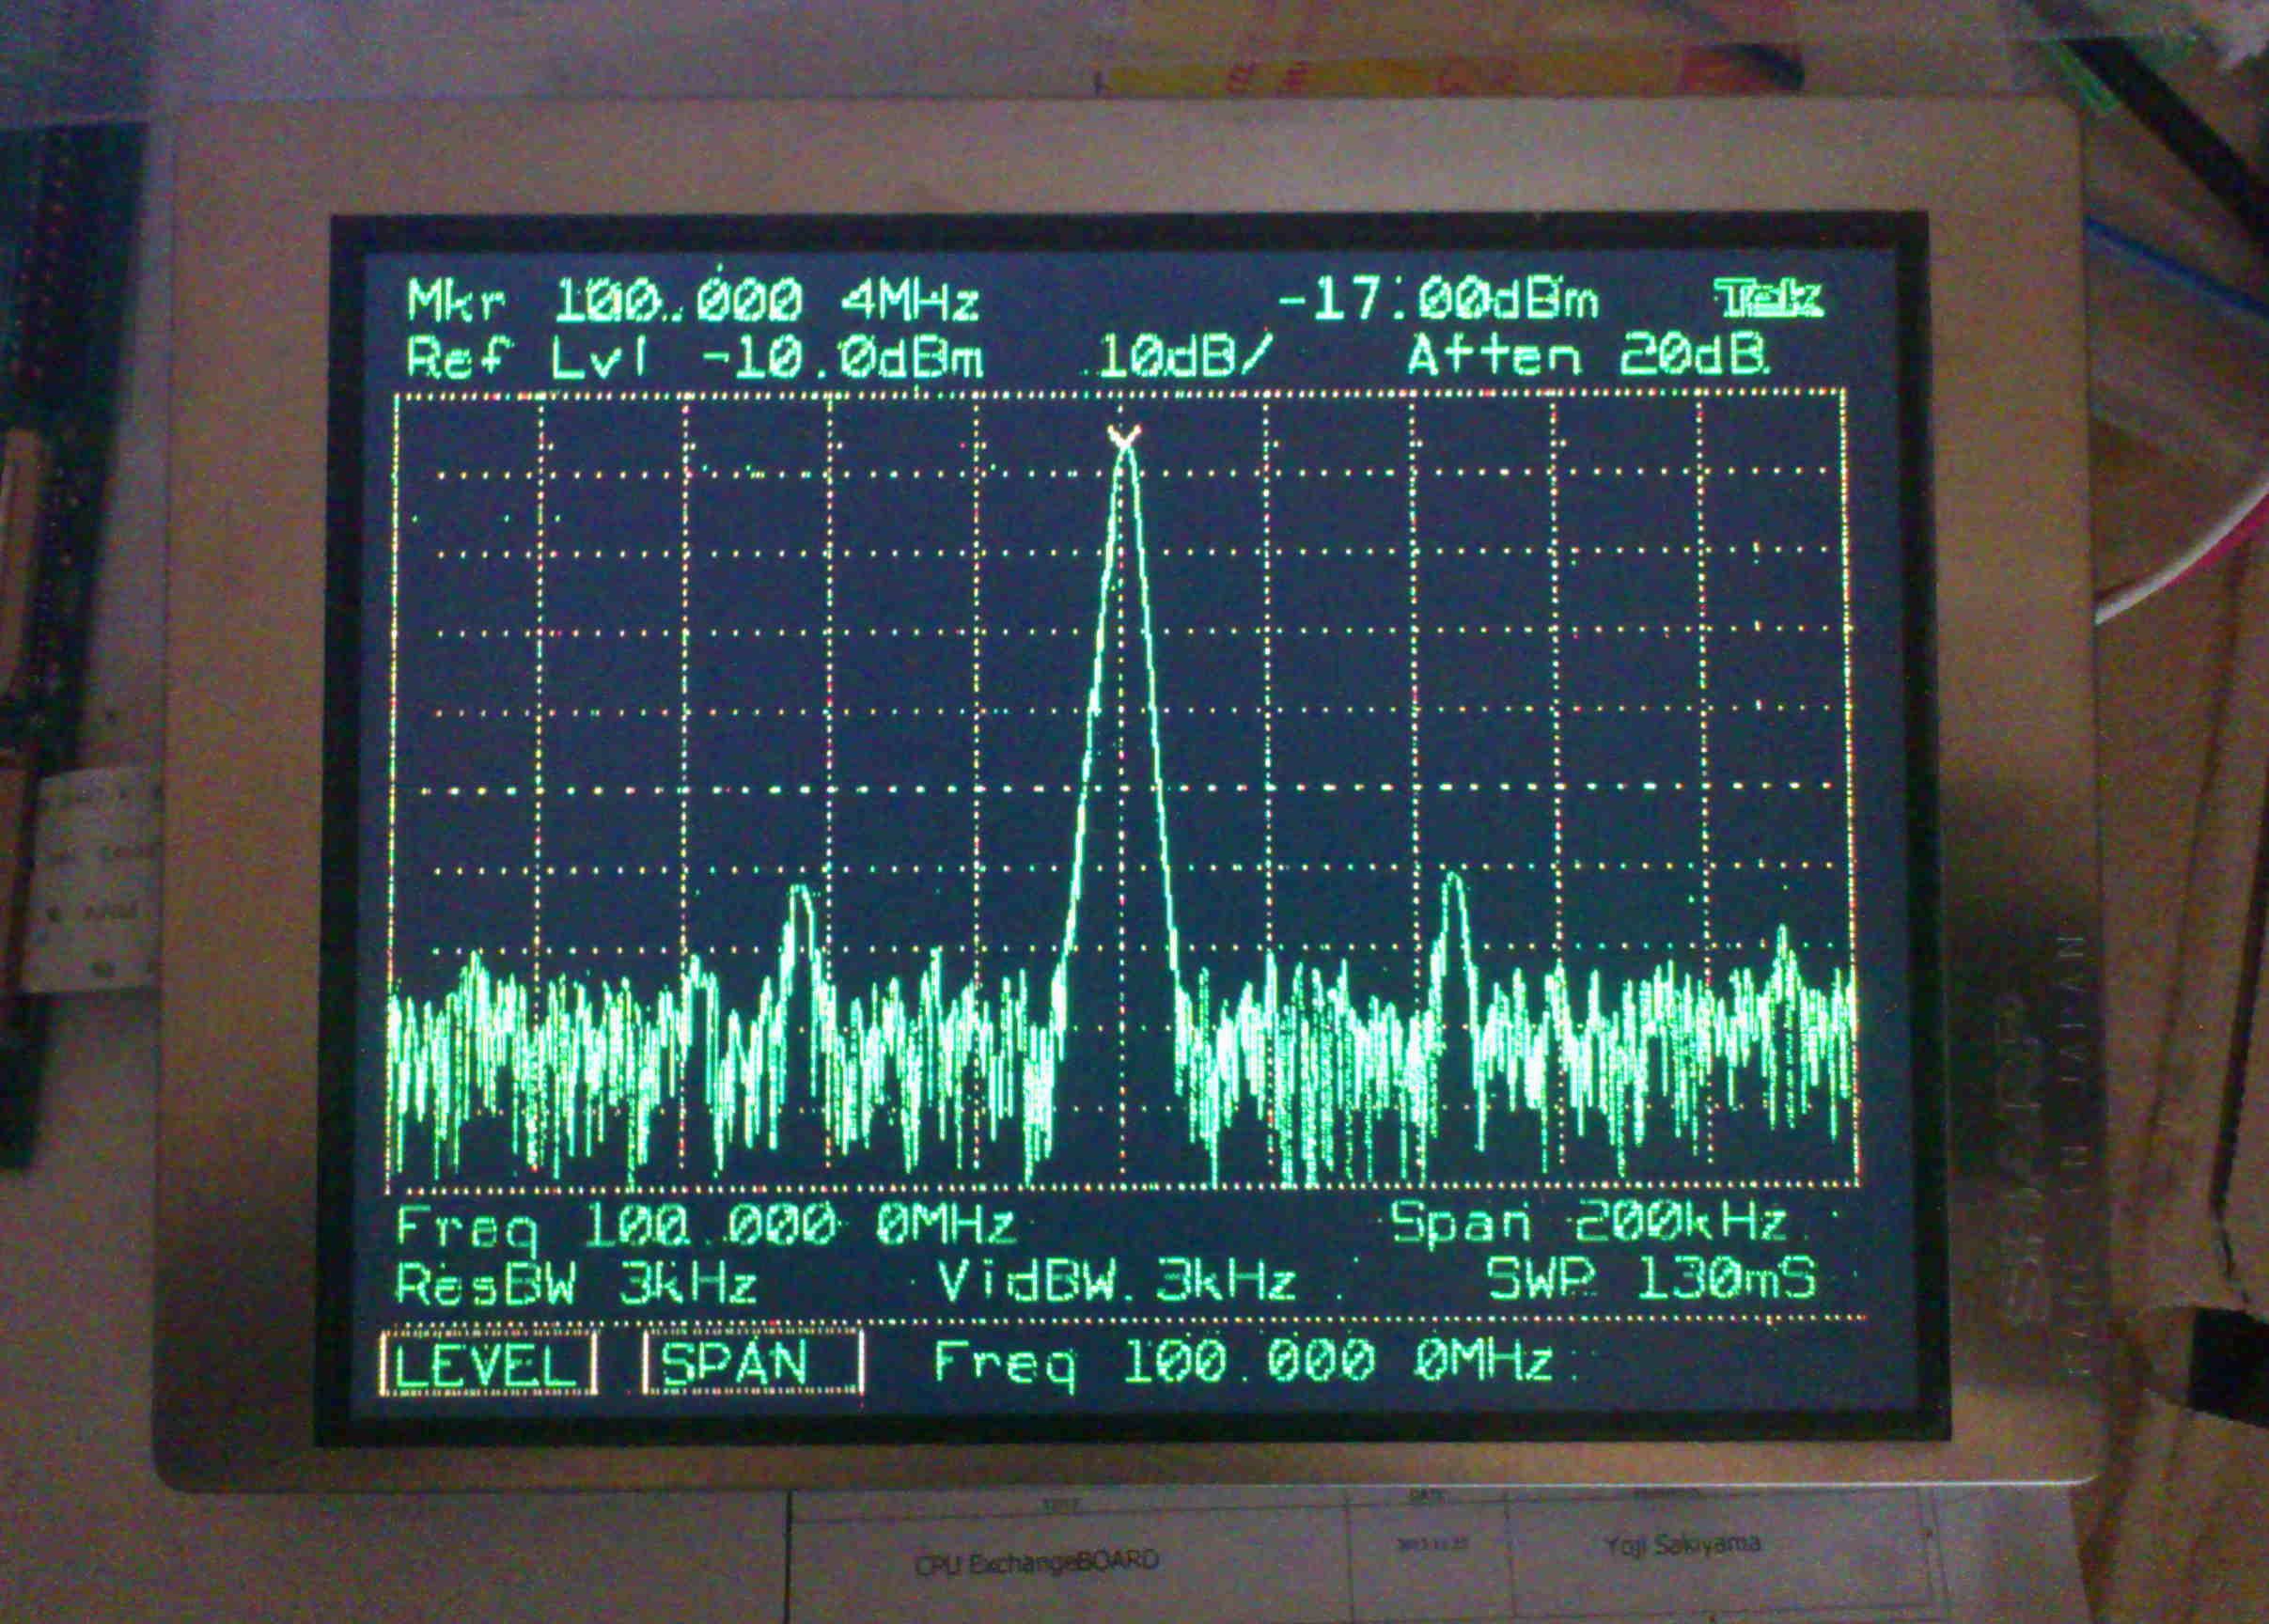
Task: Click the -17.00dBm marker level readout
Action: [1439, 299]
